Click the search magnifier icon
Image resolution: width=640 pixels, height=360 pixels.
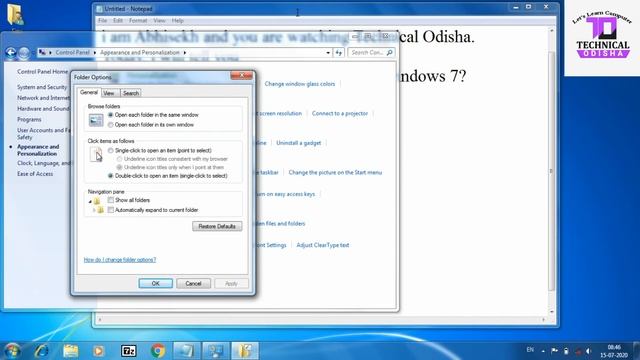(389, 53)
